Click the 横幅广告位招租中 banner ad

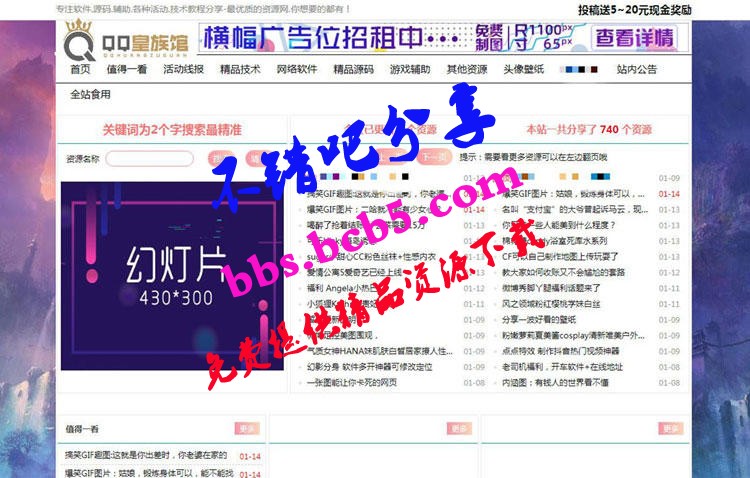click(x=443, y=37)
